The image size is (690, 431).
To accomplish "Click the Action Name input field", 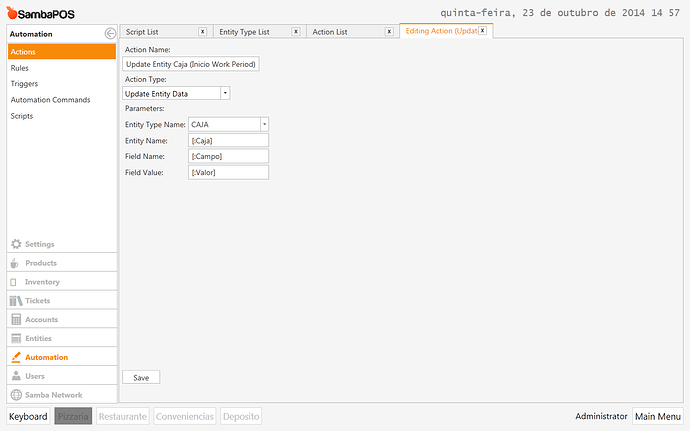I will point(191,64).
